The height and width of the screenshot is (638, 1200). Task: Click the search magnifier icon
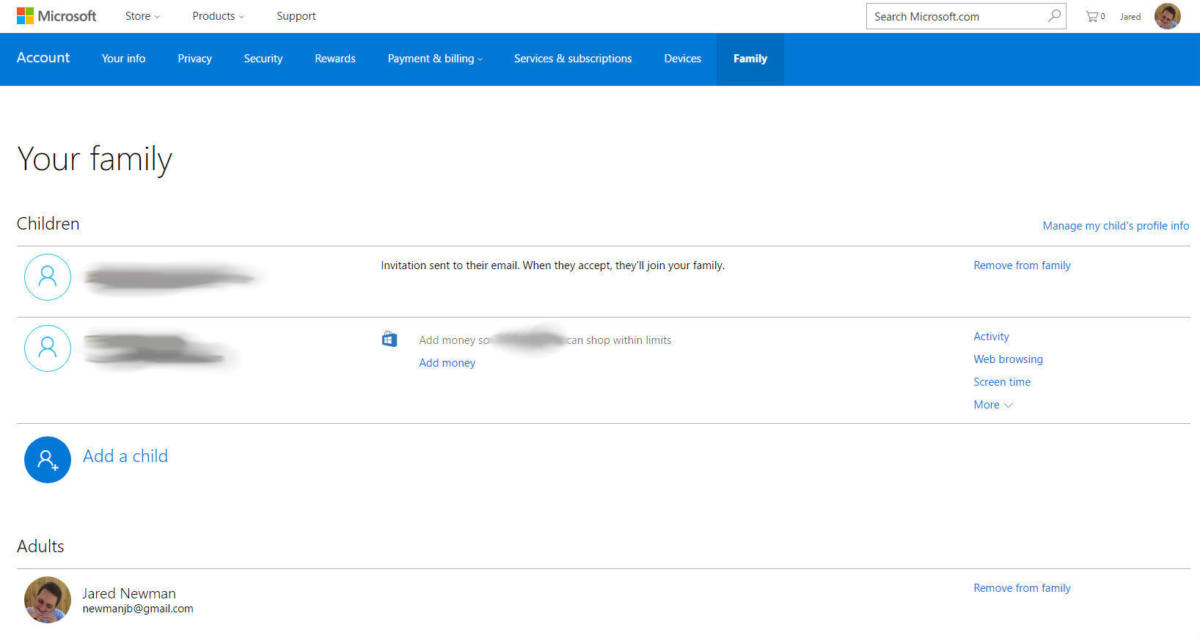click(1054, 16)
